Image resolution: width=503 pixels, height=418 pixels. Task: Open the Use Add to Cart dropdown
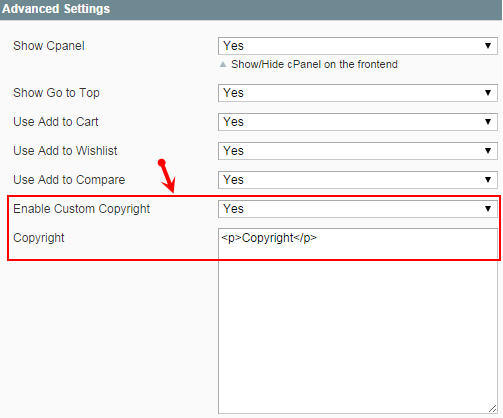[358, 122]
